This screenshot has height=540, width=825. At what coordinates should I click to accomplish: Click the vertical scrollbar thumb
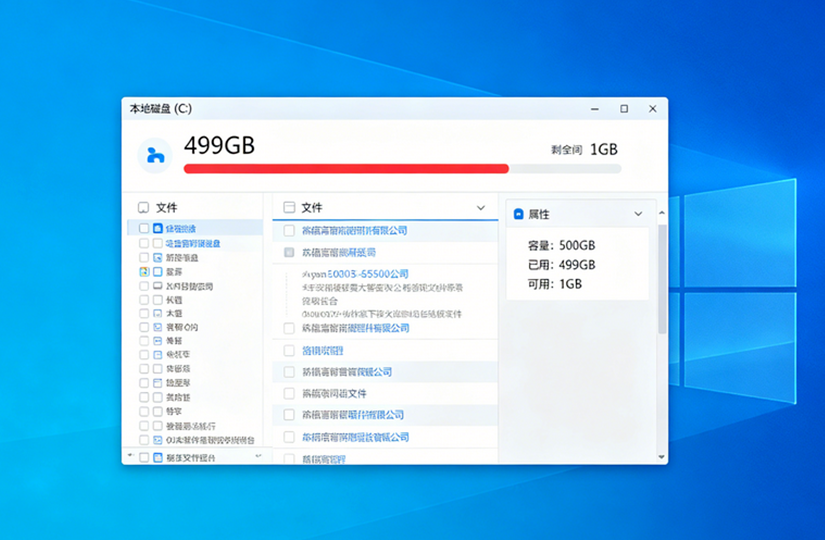[x=662, y=279]
